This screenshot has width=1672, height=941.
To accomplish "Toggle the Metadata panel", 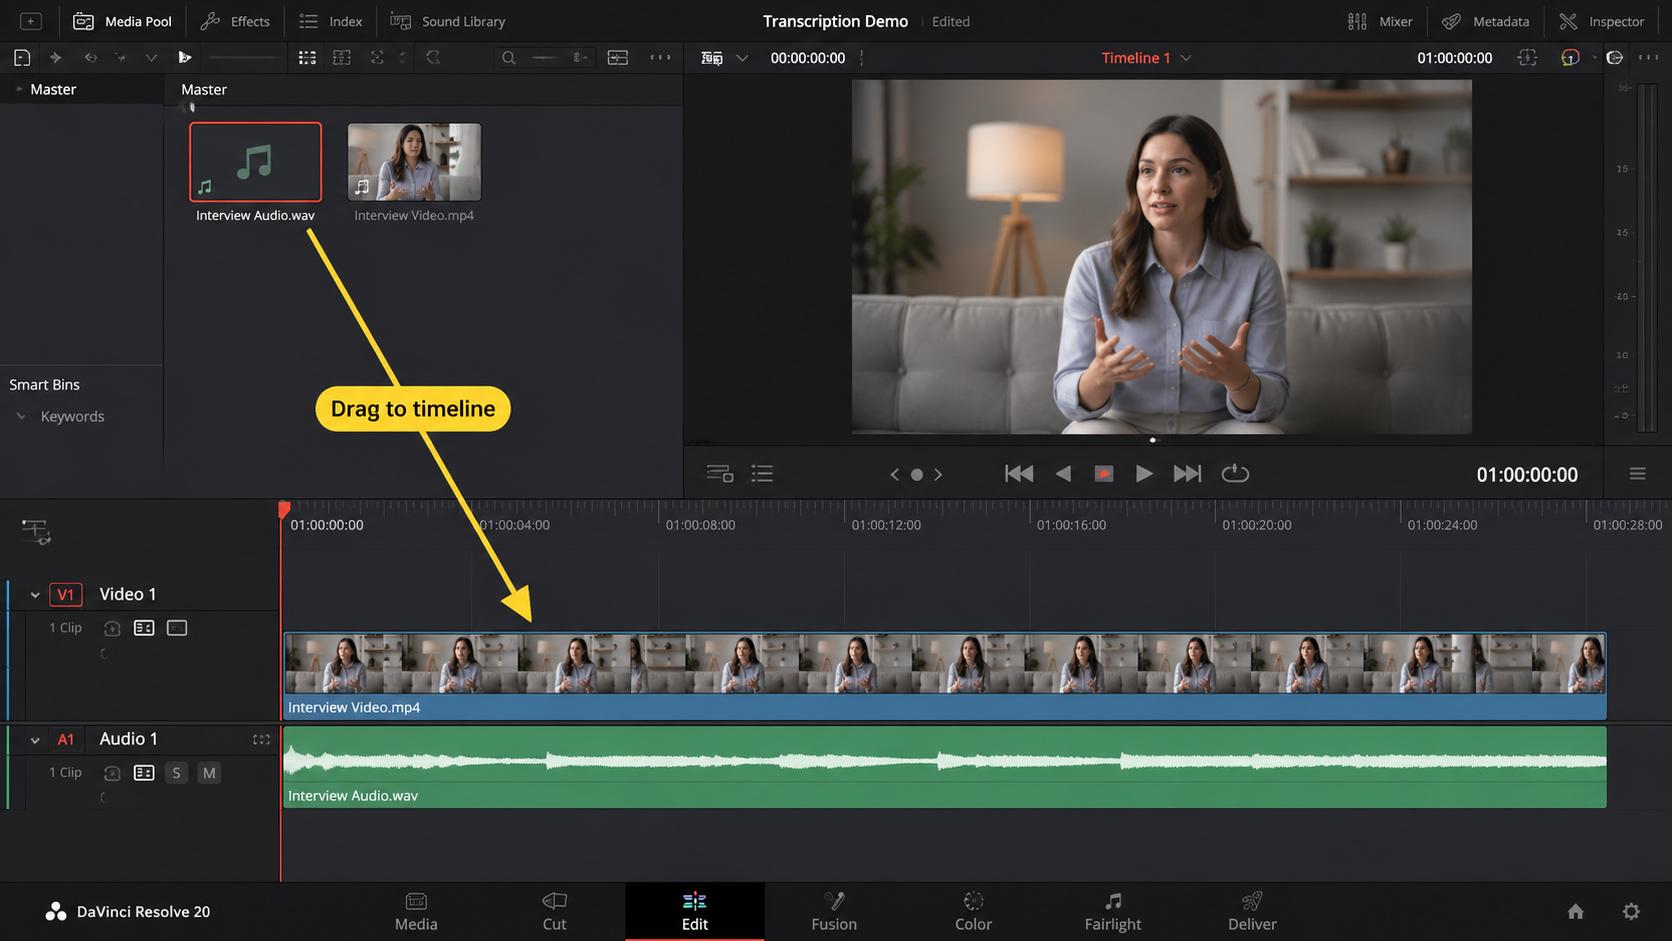I will (x=1486, y=21).
